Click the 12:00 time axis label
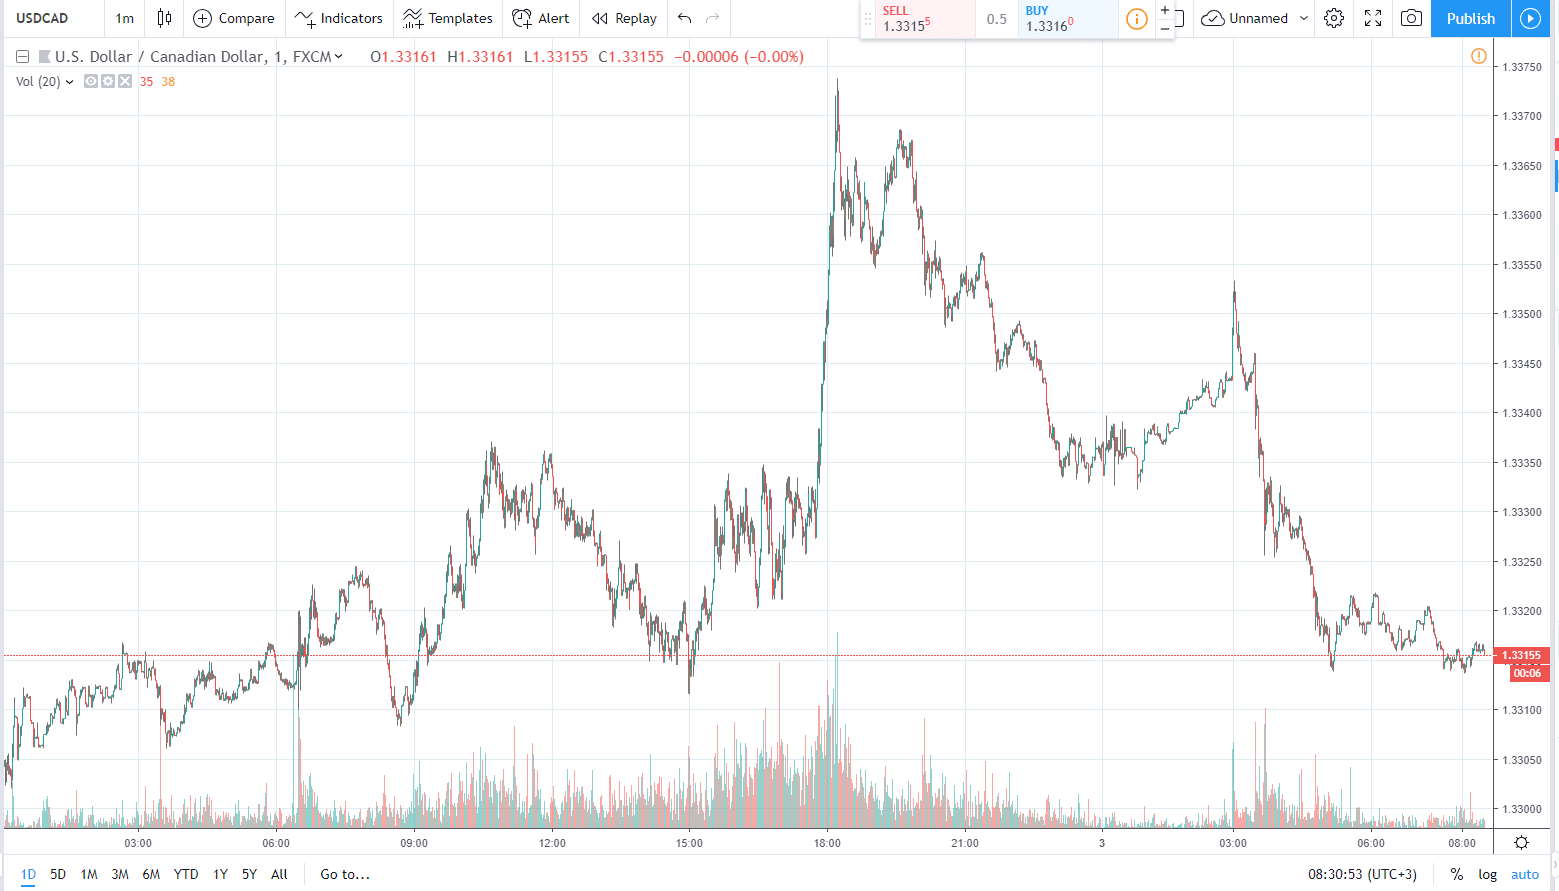Viewport: 1559px width, 891px height. (552, 843)
